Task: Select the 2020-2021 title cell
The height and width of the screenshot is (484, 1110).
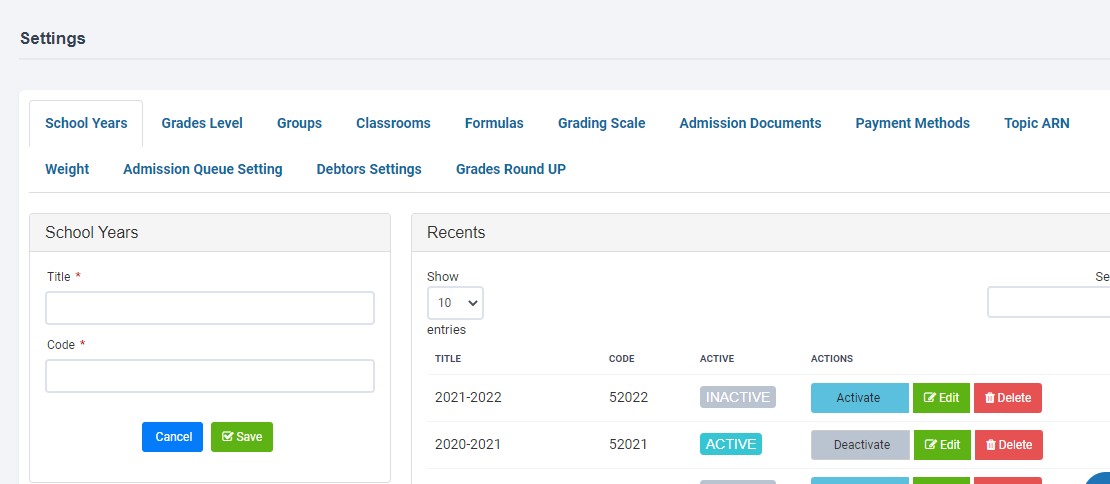Action: 468,444
